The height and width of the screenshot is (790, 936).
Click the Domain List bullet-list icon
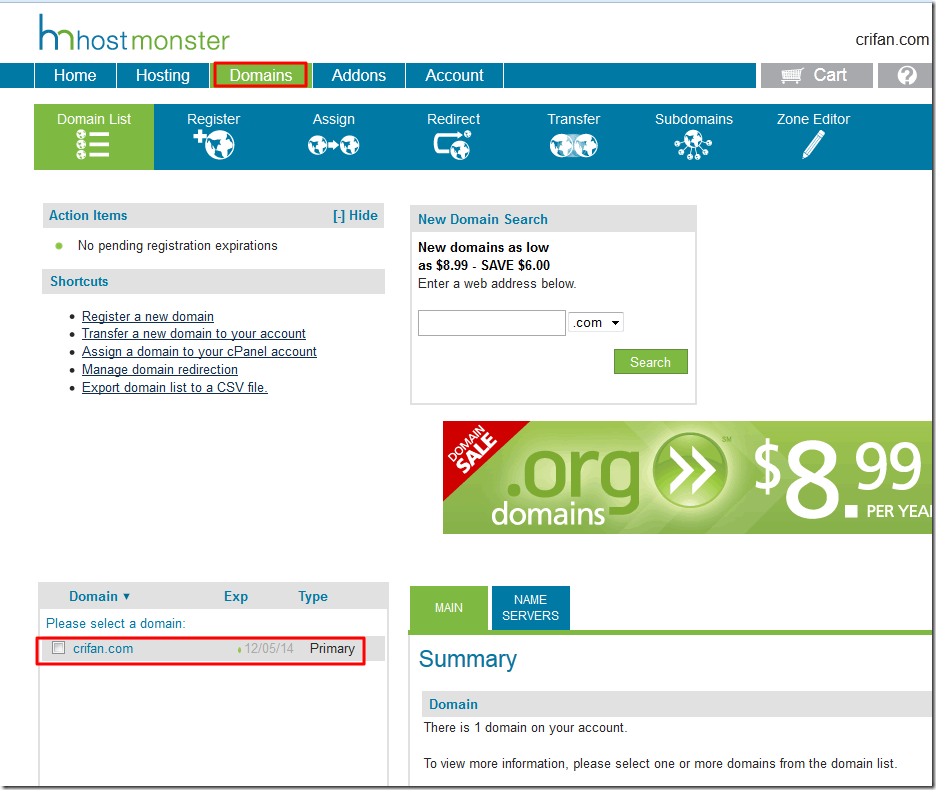click(x=93, y=145)
